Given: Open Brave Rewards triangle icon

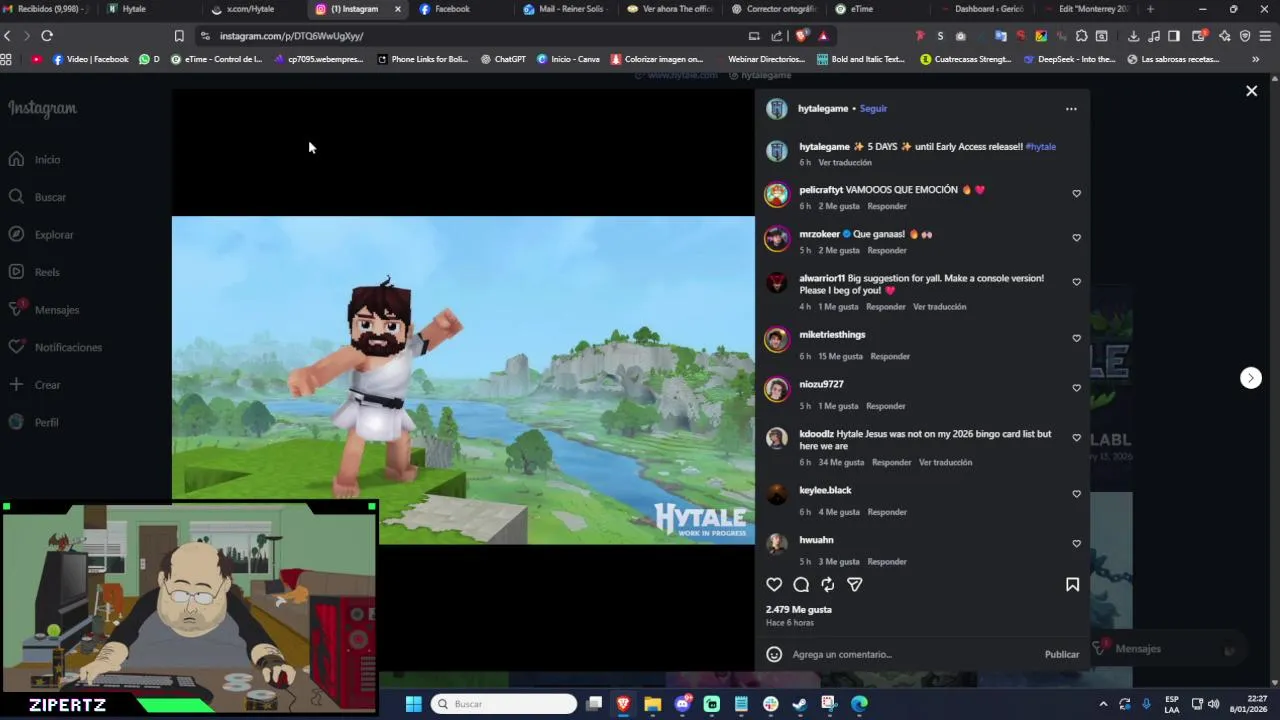Looking at the screenshot, I should (x=823, y=36).
